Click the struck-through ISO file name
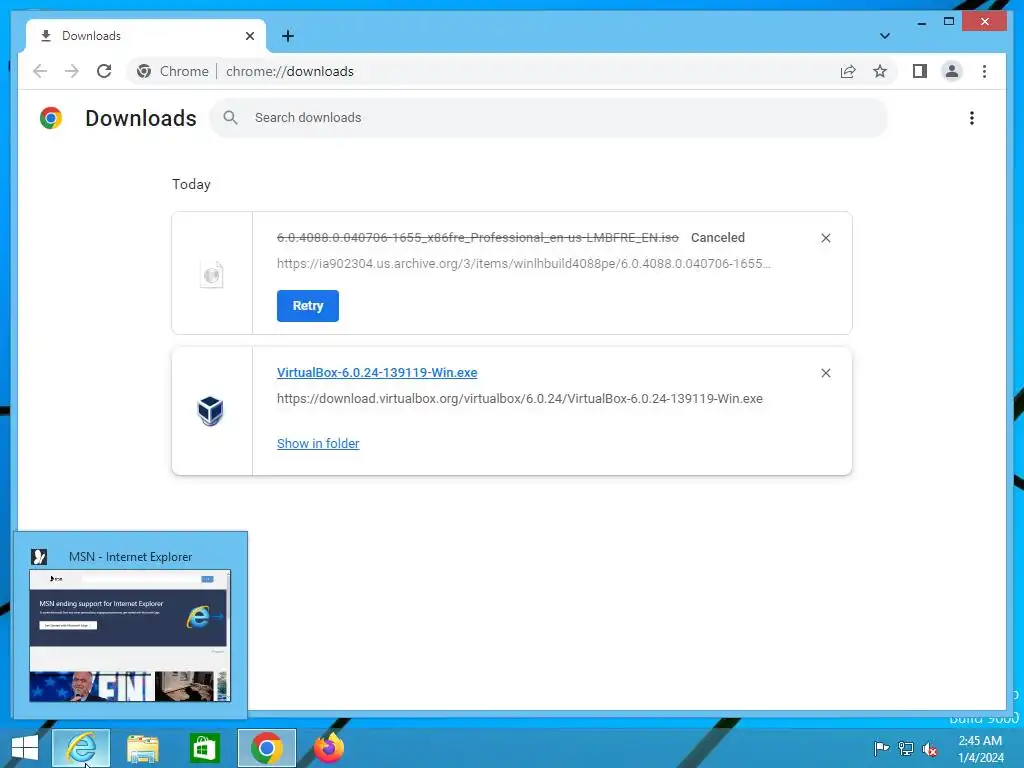The width and height of the screenshot is (1024, 768). click(x=477, y=238)
